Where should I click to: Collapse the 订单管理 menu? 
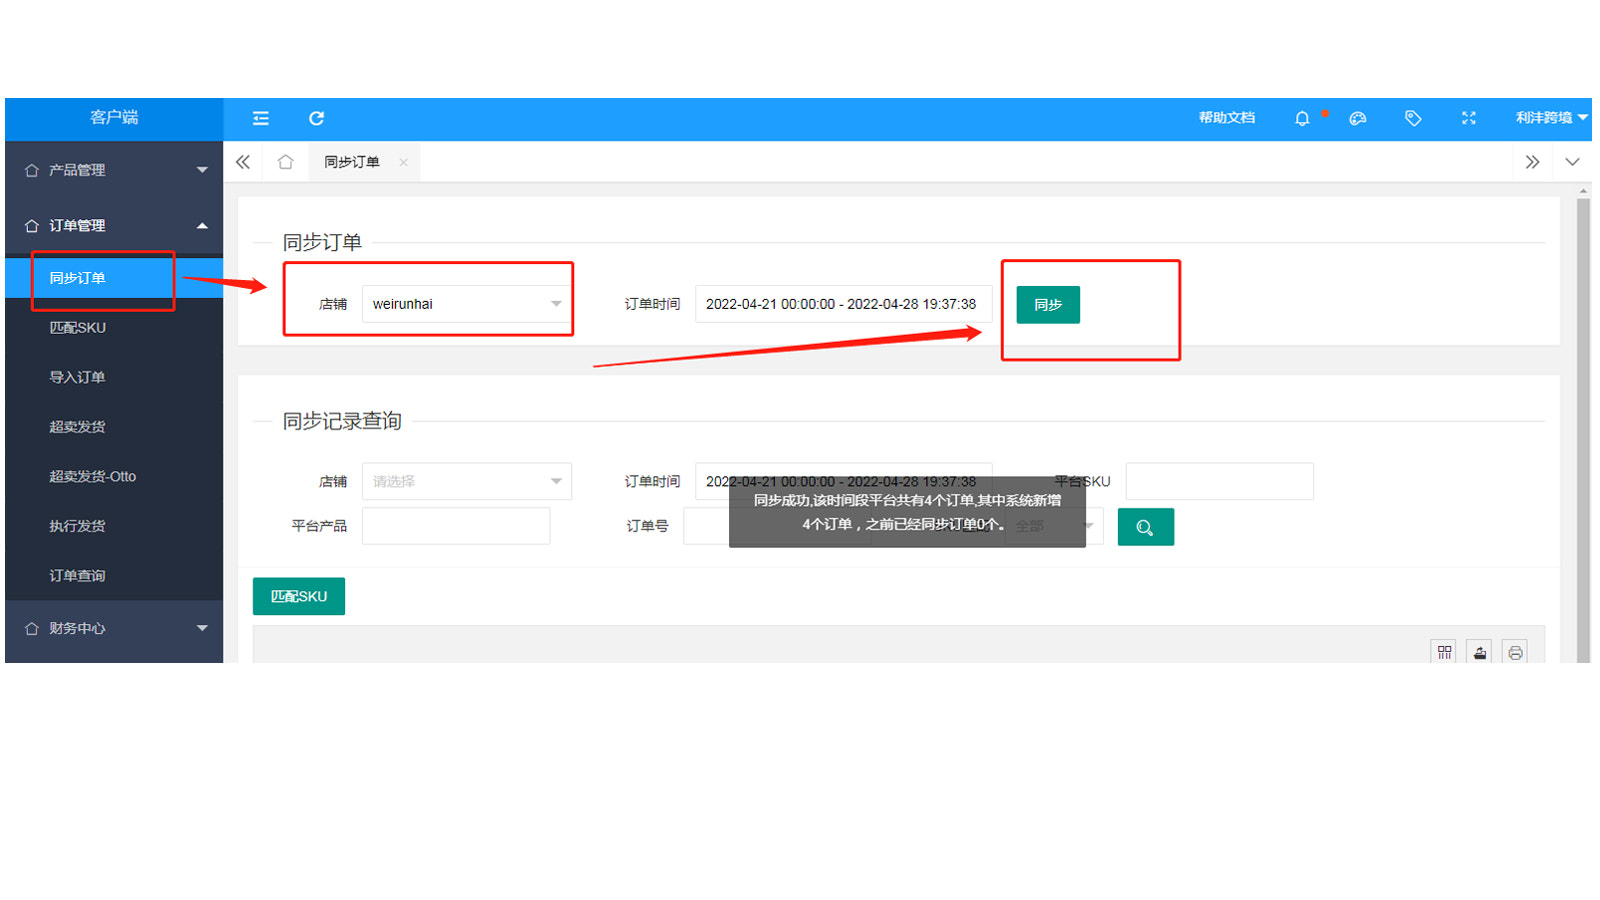tap(114, 226)
